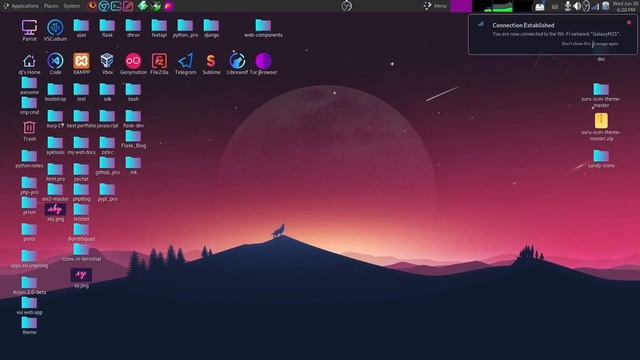The image size is (640, 360).
Task: Select the apktools folder
Action: click(x=55, y=146)
